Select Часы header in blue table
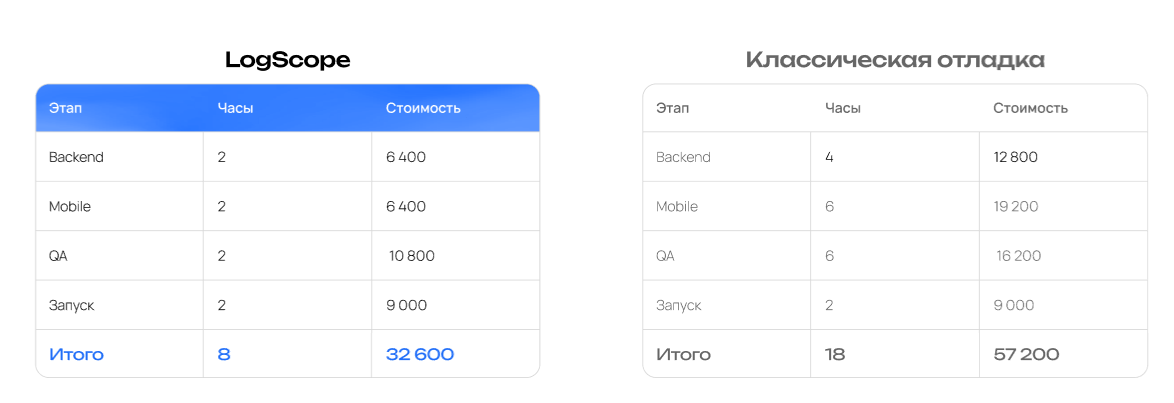This screenshot has width=1174, height=403. [x=235, y=107]
